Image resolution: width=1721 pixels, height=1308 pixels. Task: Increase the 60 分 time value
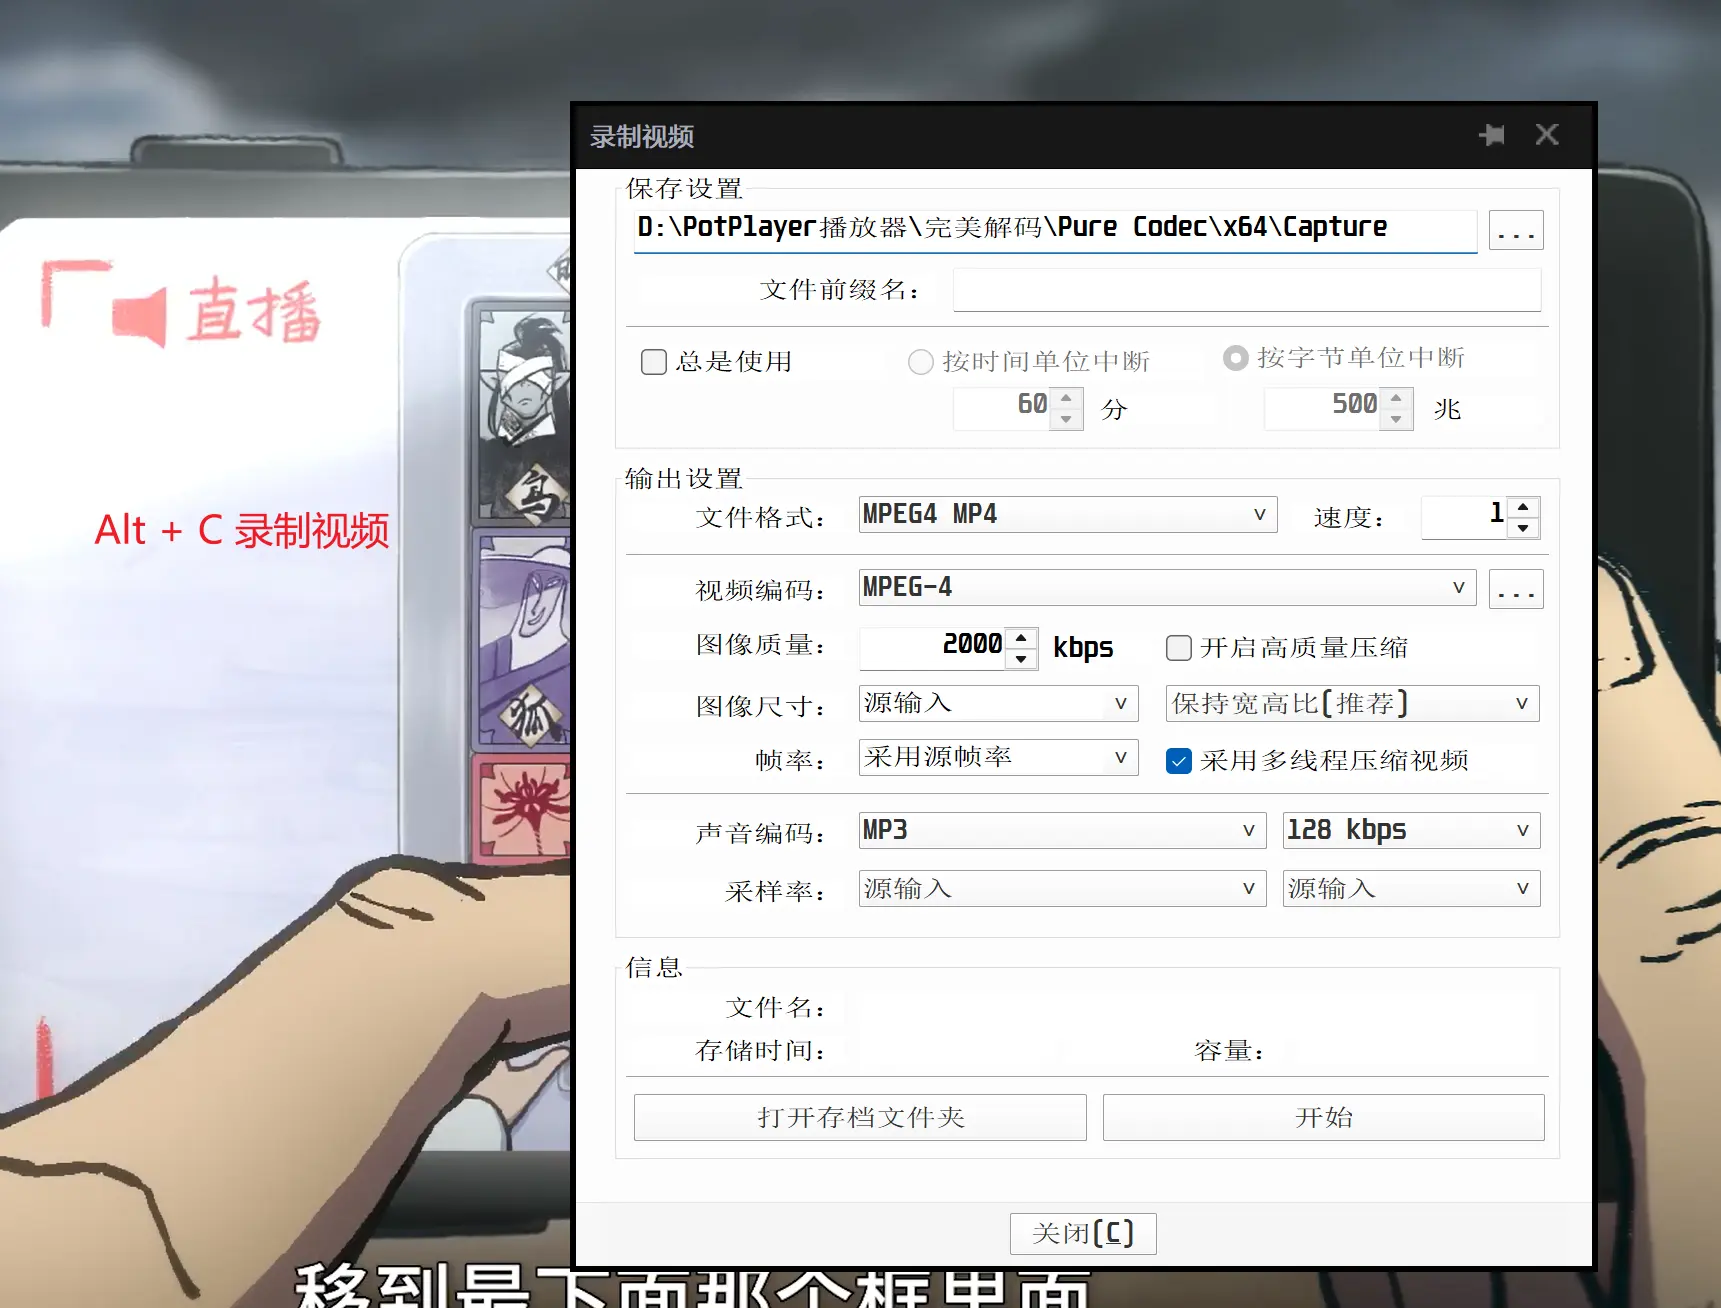click(x=1066, y=397)
